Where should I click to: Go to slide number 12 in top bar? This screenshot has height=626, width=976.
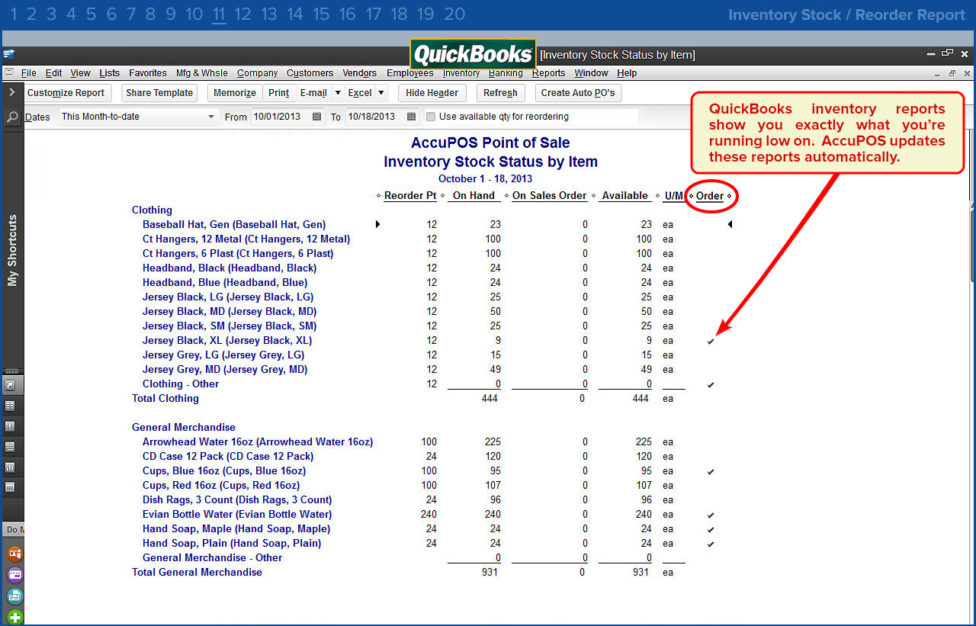243,14
